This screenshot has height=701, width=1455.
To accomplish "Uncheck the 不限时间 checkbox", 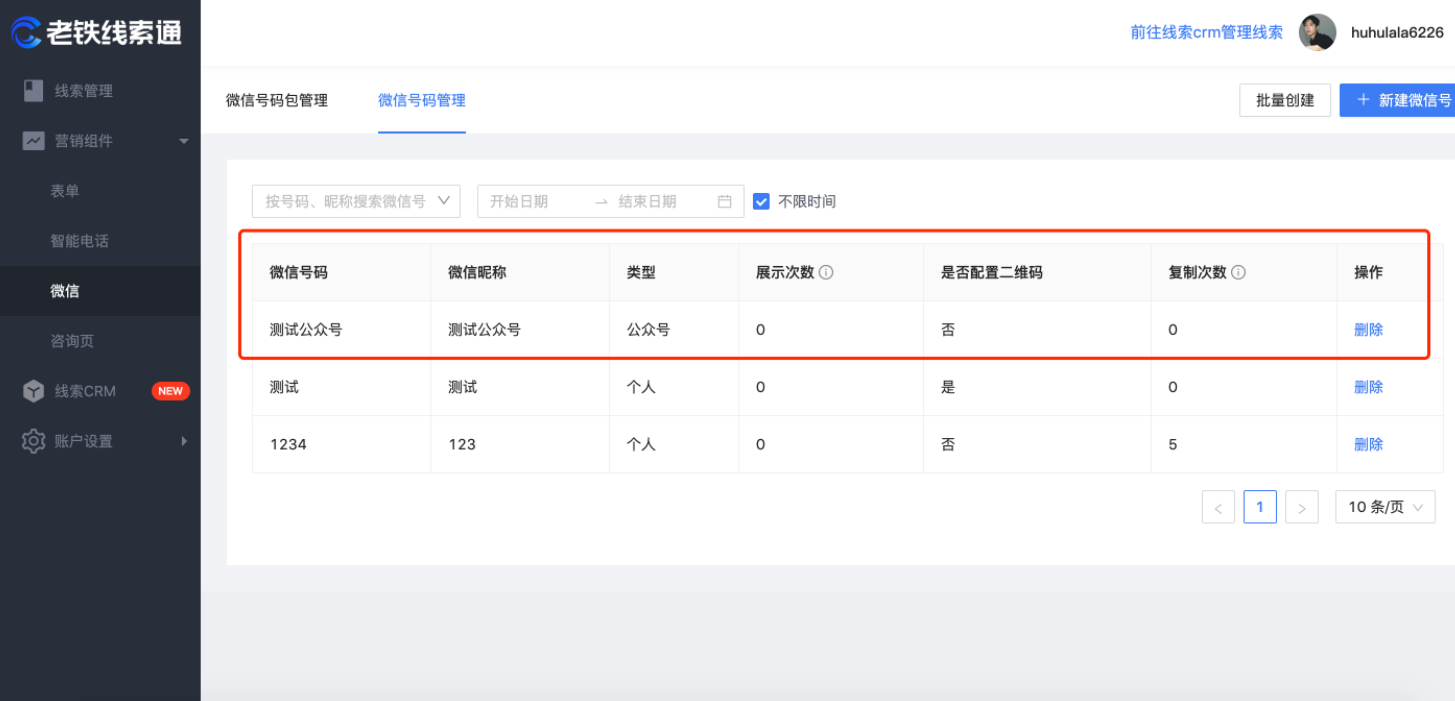I will coord(761,200).
